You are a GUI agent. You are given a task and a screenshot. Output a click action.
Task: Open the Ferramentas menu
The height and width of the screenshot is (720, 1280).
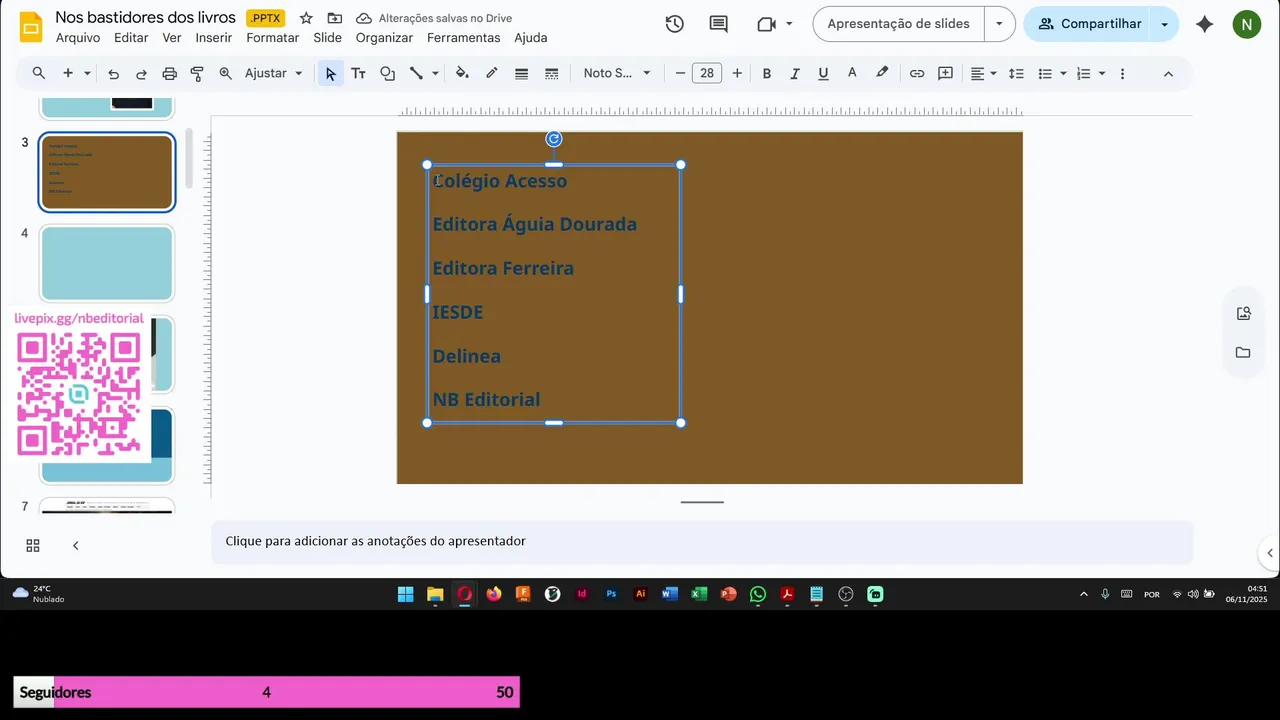(x=463, y=38)
